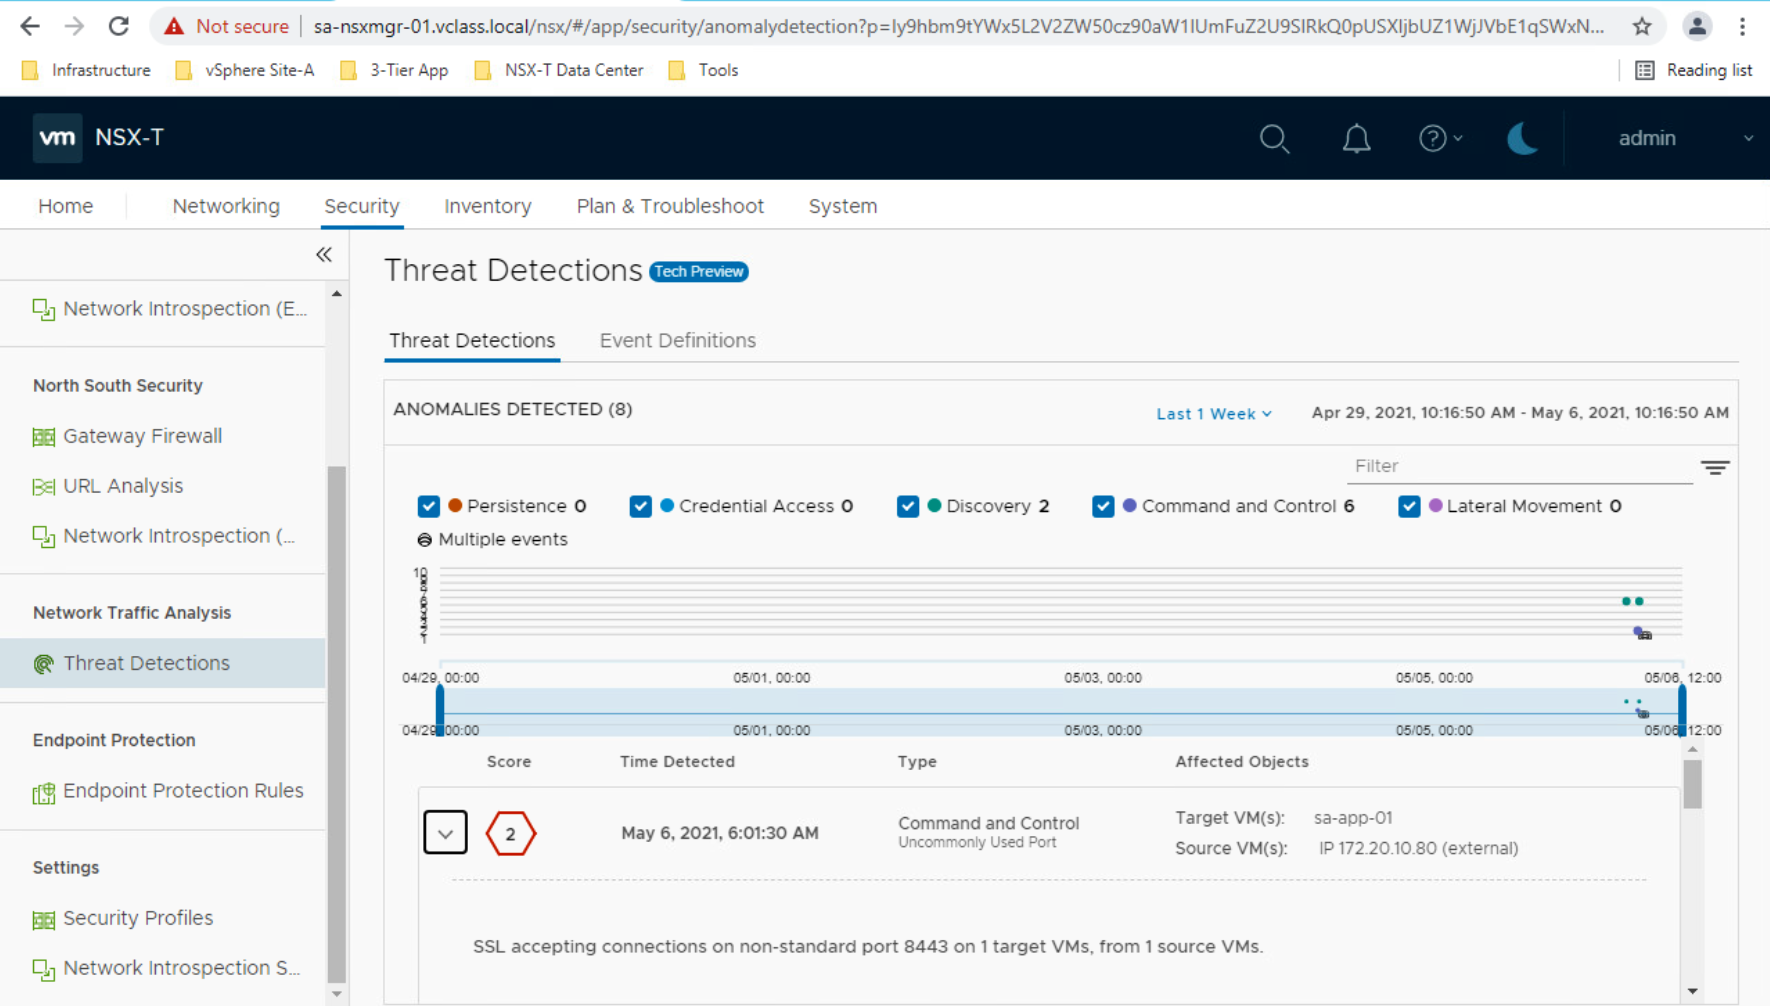Viewport: 1770px width, 1006px height.
Task: Click the URL Analysis sidebar icon
Action: point(43,487)
